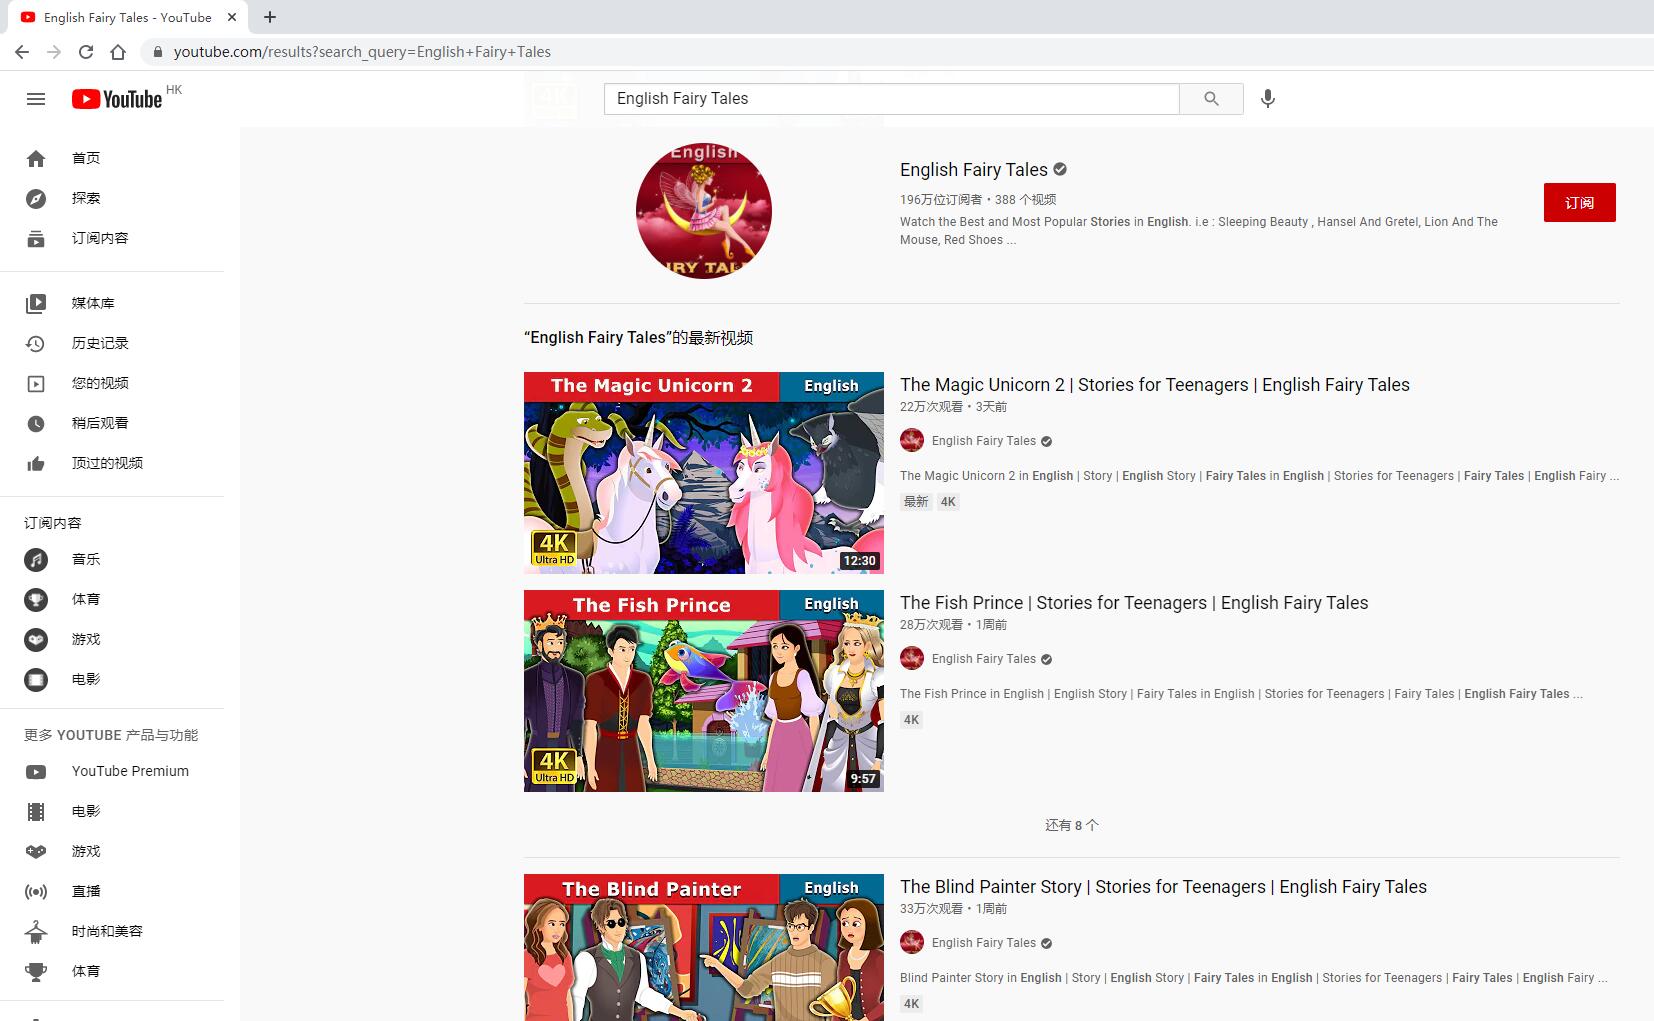
Task: Open The Magic Unicorn 2 video title
Action: [x=1154, y=385]
